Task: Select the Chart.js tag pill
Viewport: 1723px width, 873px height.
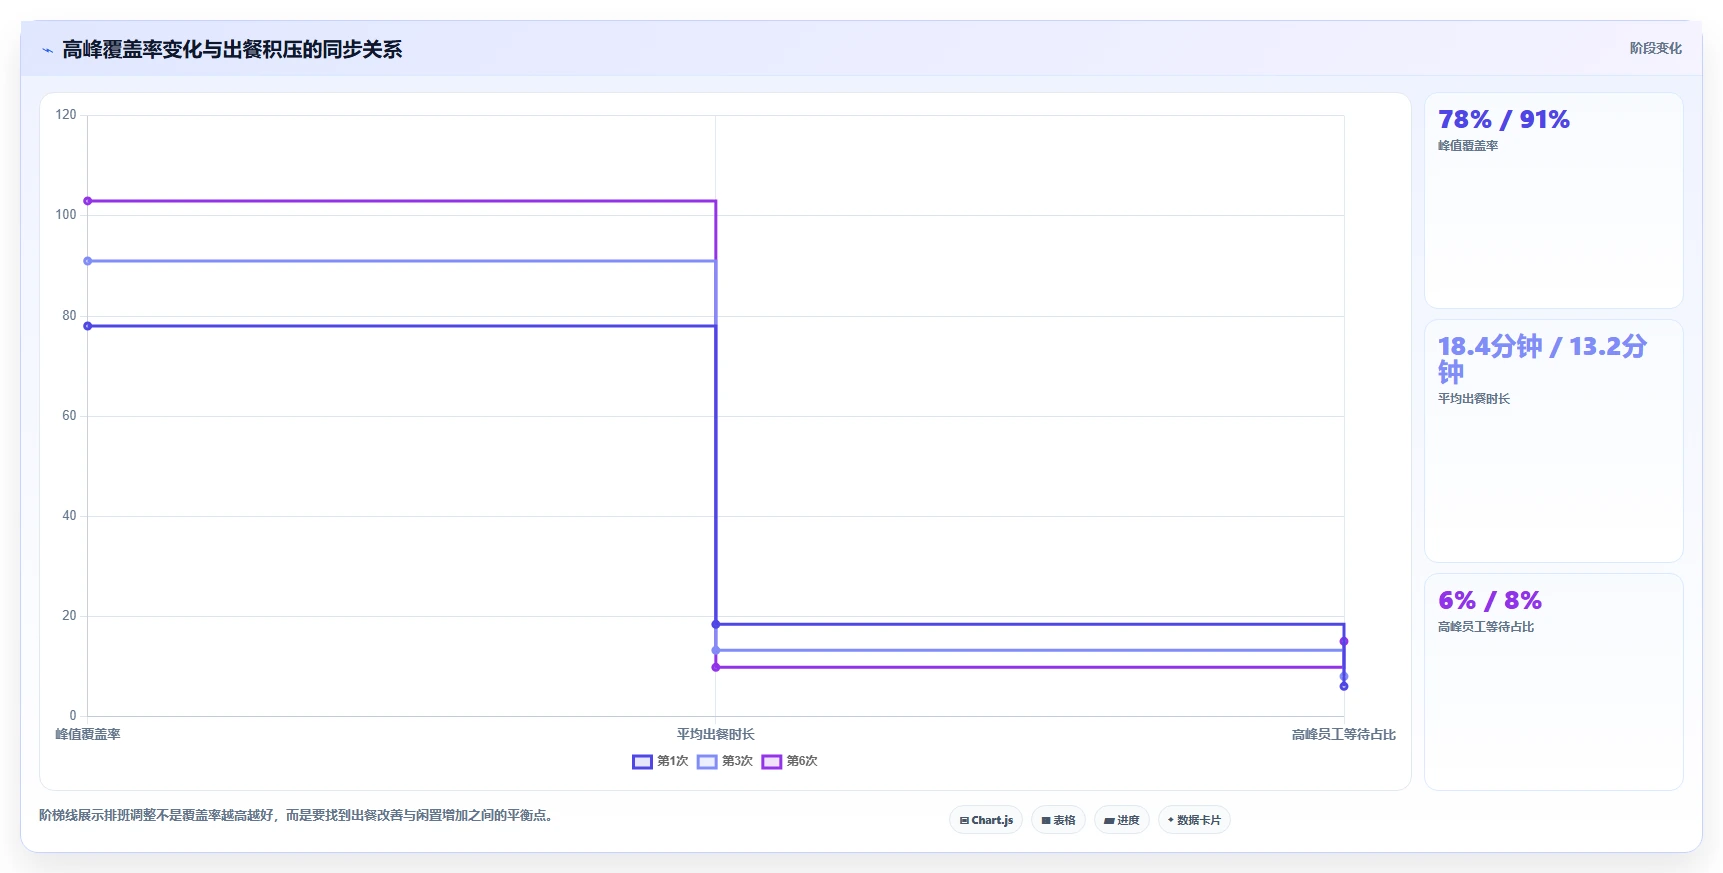Action: tap(986, 820)
